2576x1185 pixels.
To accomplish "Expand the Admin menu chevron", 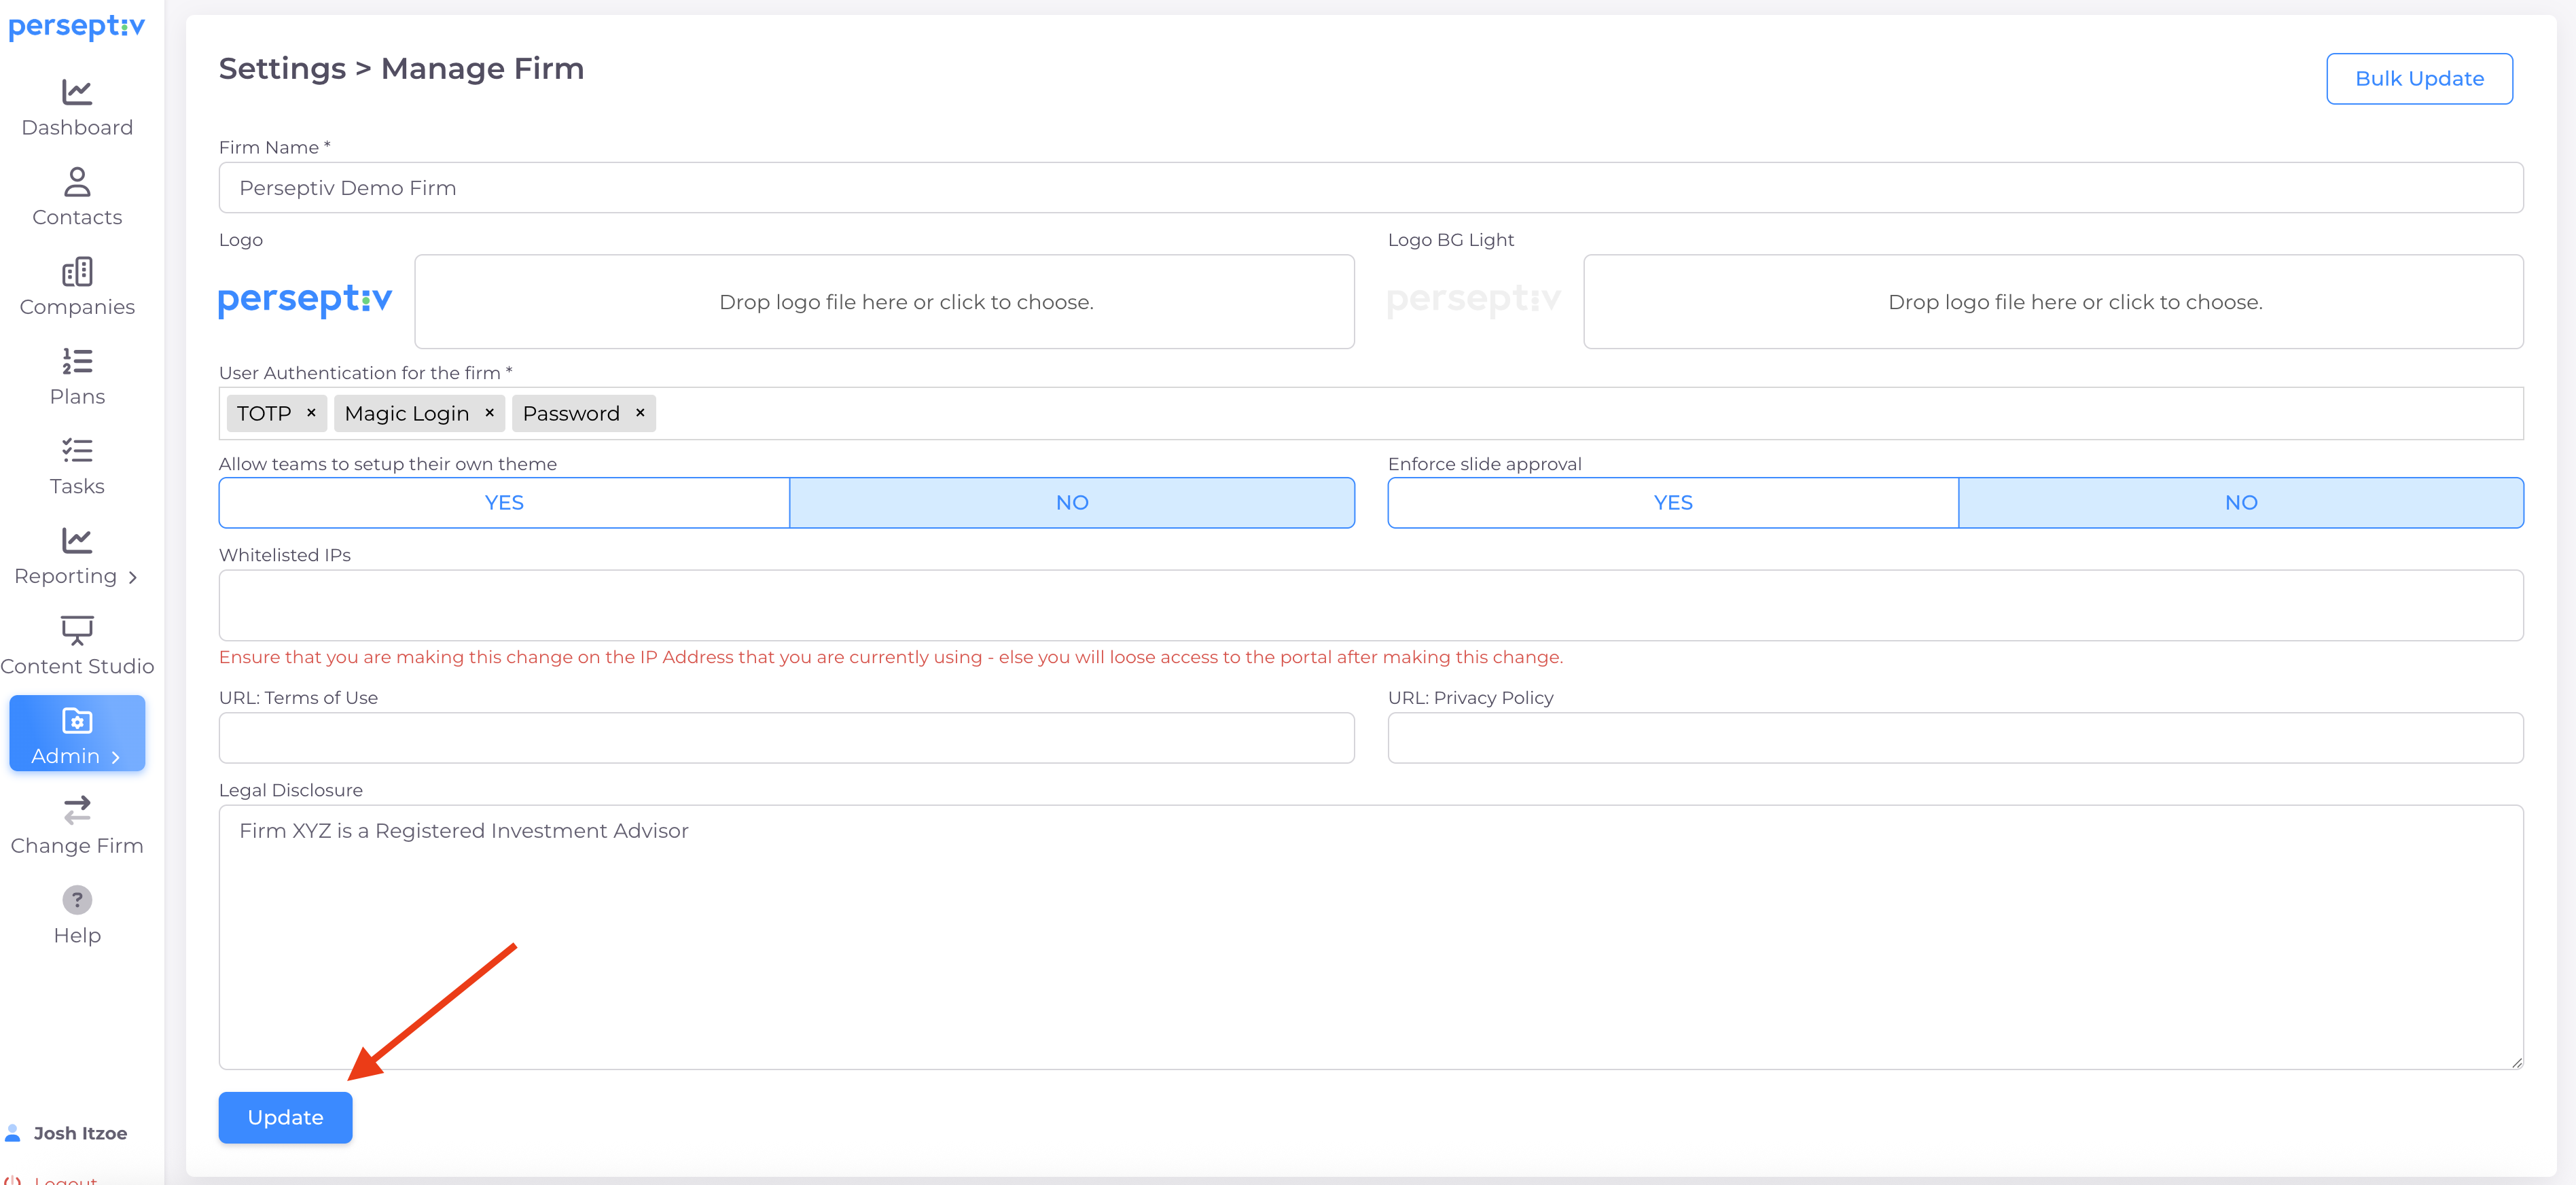I will [116, 757].
